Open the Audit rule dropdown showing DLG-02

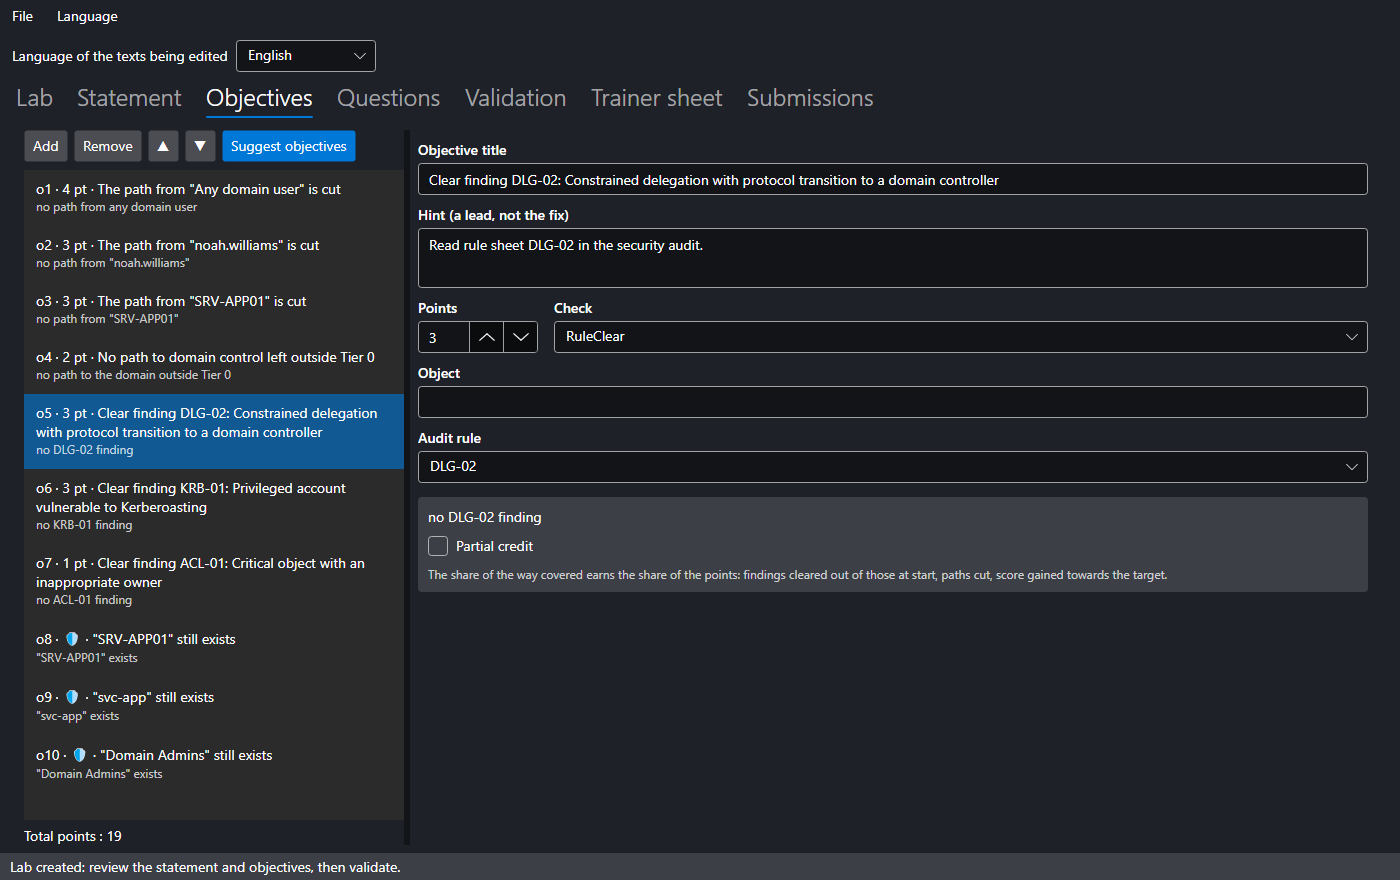pyautogui.click(x=893, y=467)
